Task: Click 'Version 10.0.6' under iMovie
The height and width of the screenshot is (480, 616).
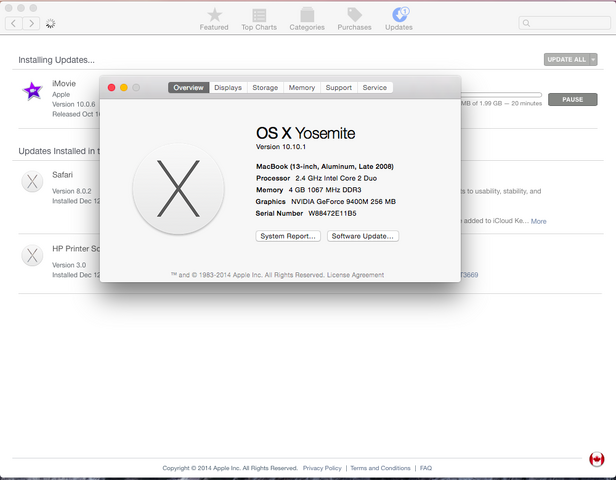Action: (x=74, y=104)
